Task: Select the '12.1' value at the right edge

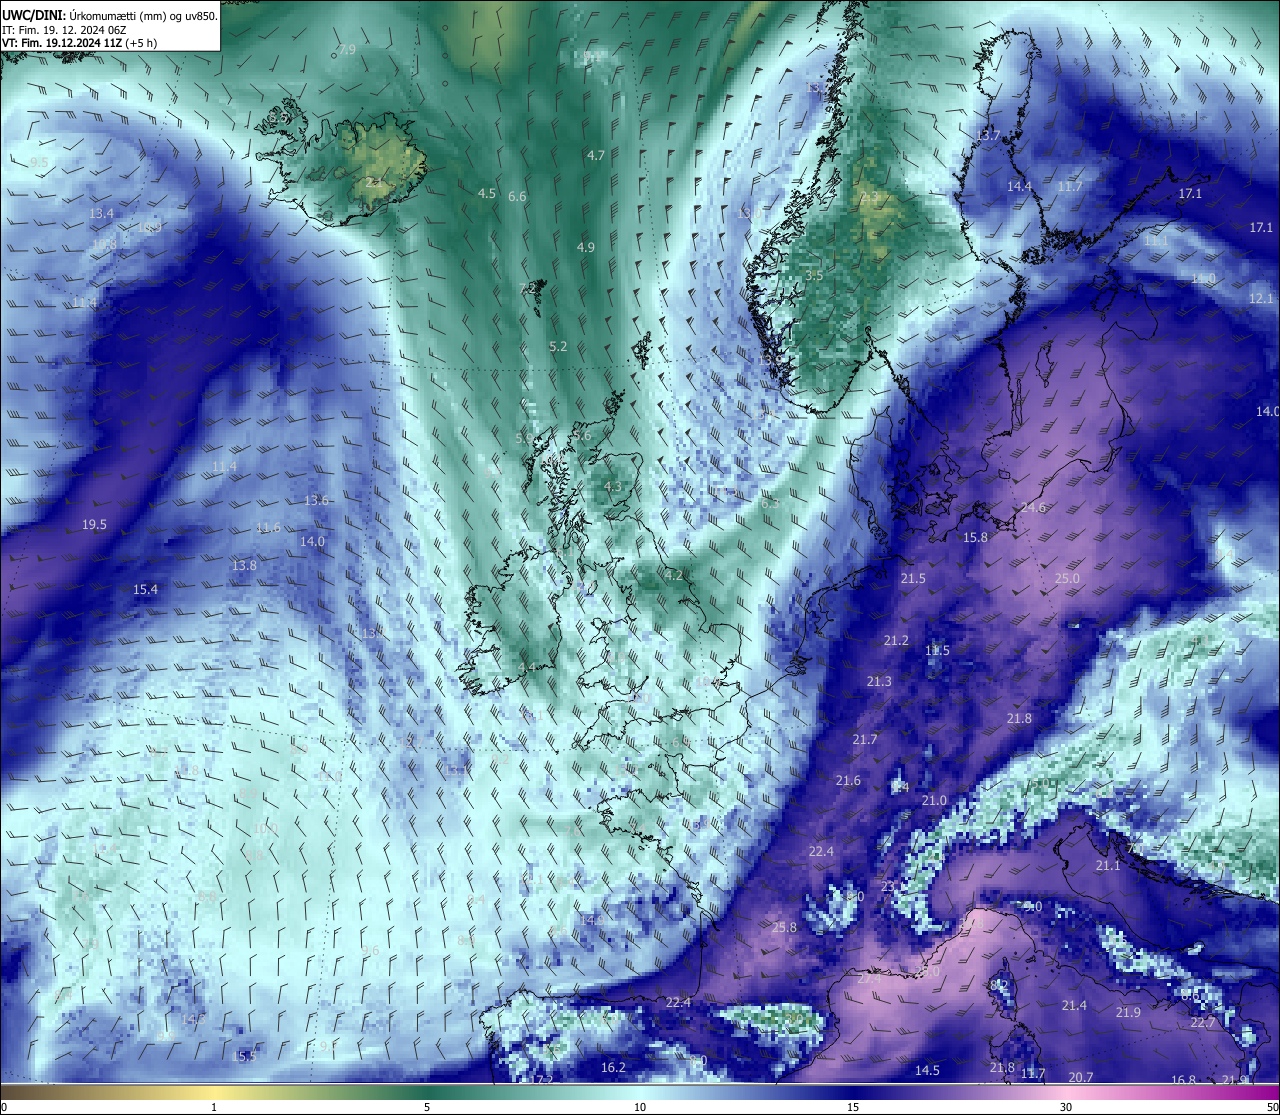Action: pyautogui.click(x=1261, y=299)
